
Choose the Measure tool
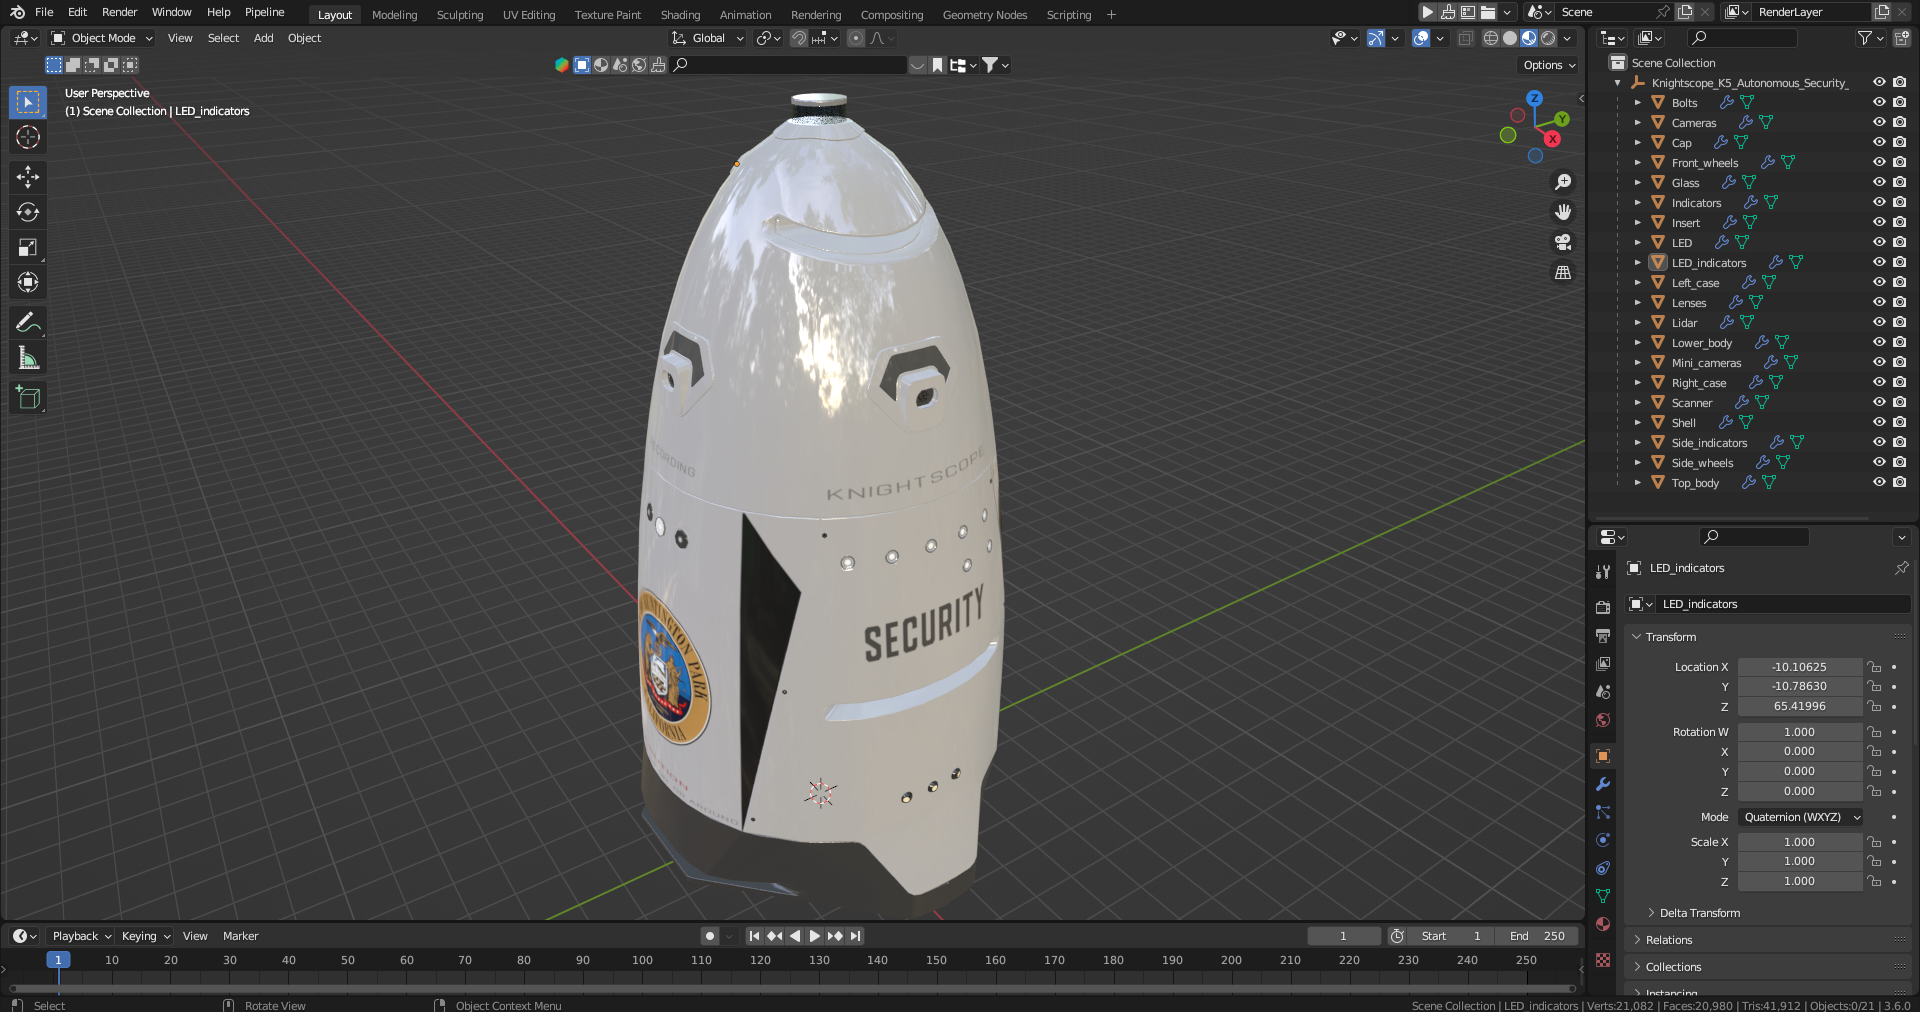point(28,357)
